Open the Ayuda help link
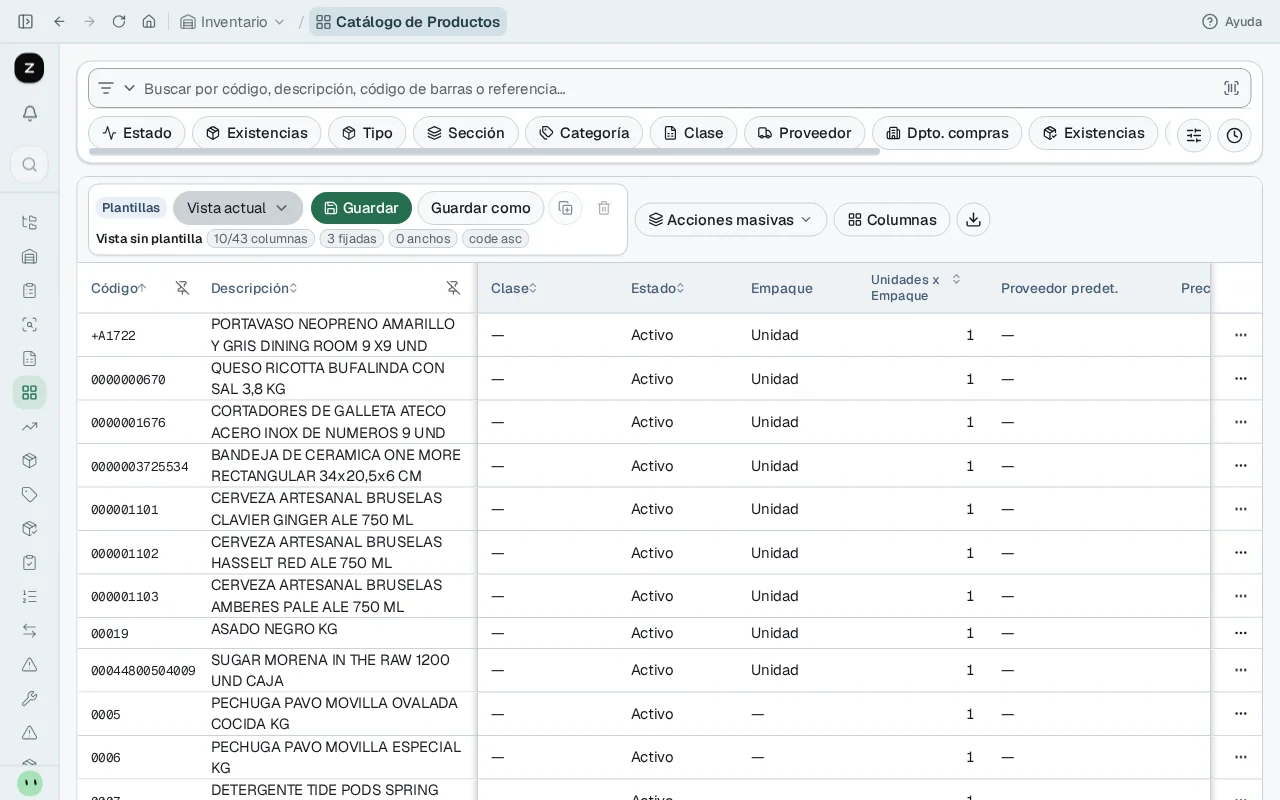1280x800 pixels. point(1232,22)
